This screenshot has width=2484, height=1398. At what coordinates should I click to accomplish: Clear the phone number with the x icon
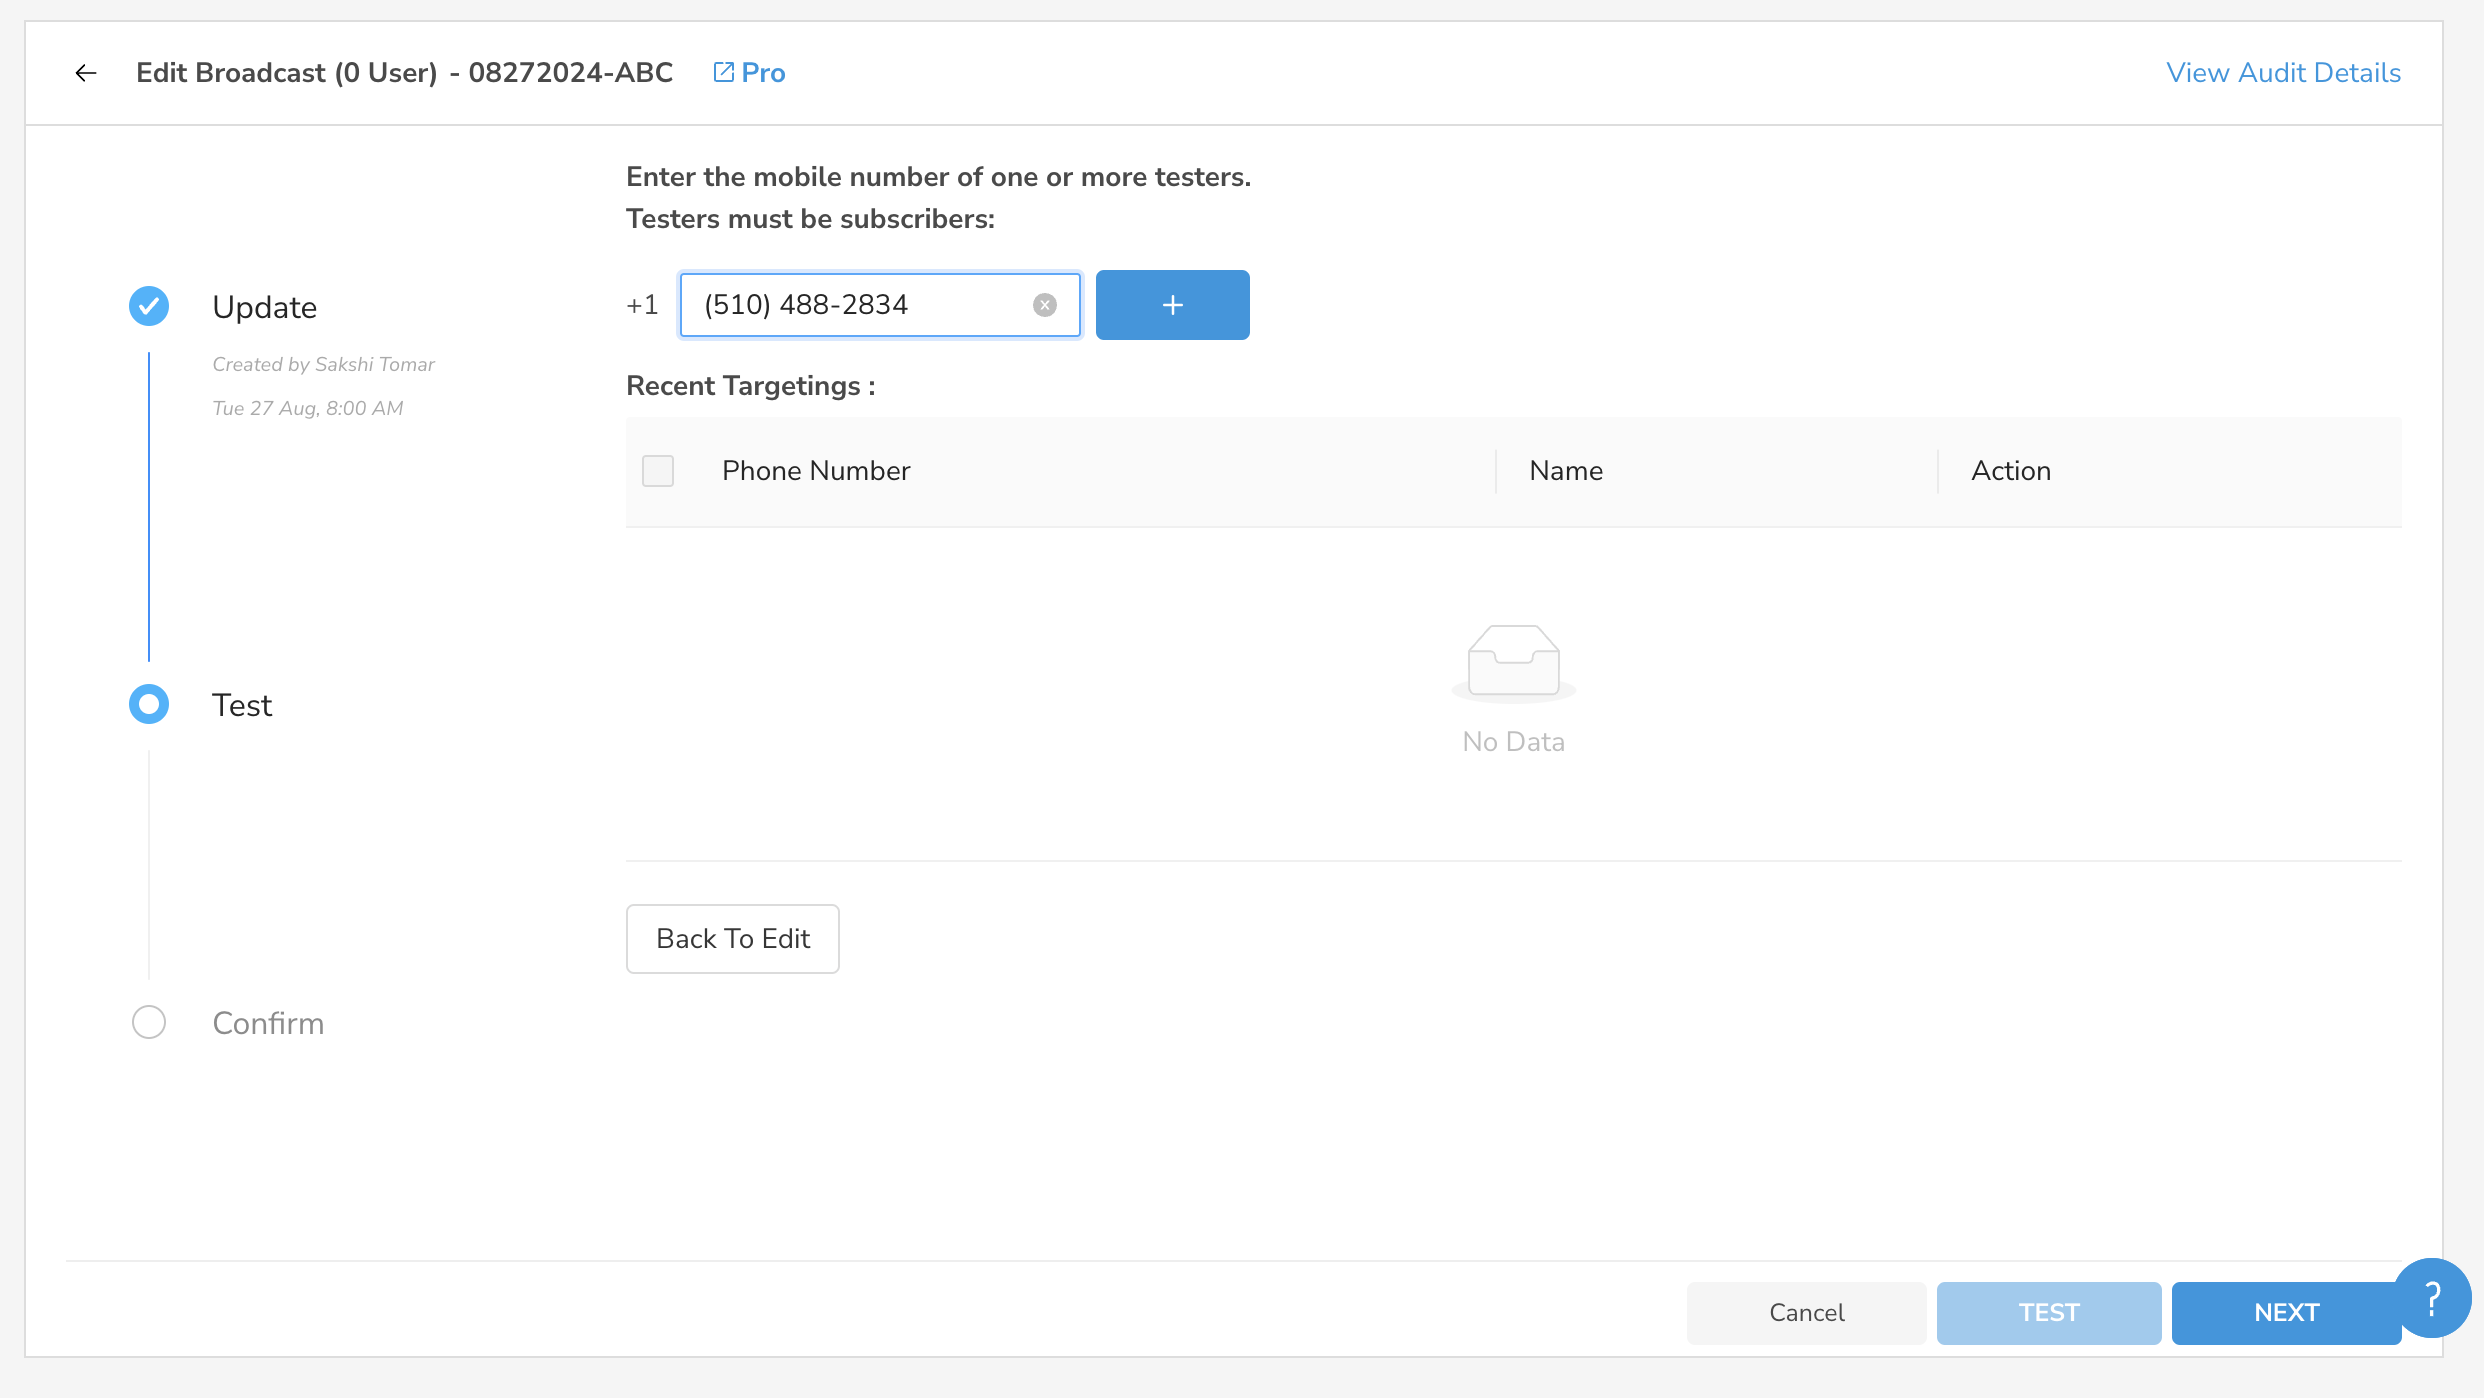tap(1044, 305)
